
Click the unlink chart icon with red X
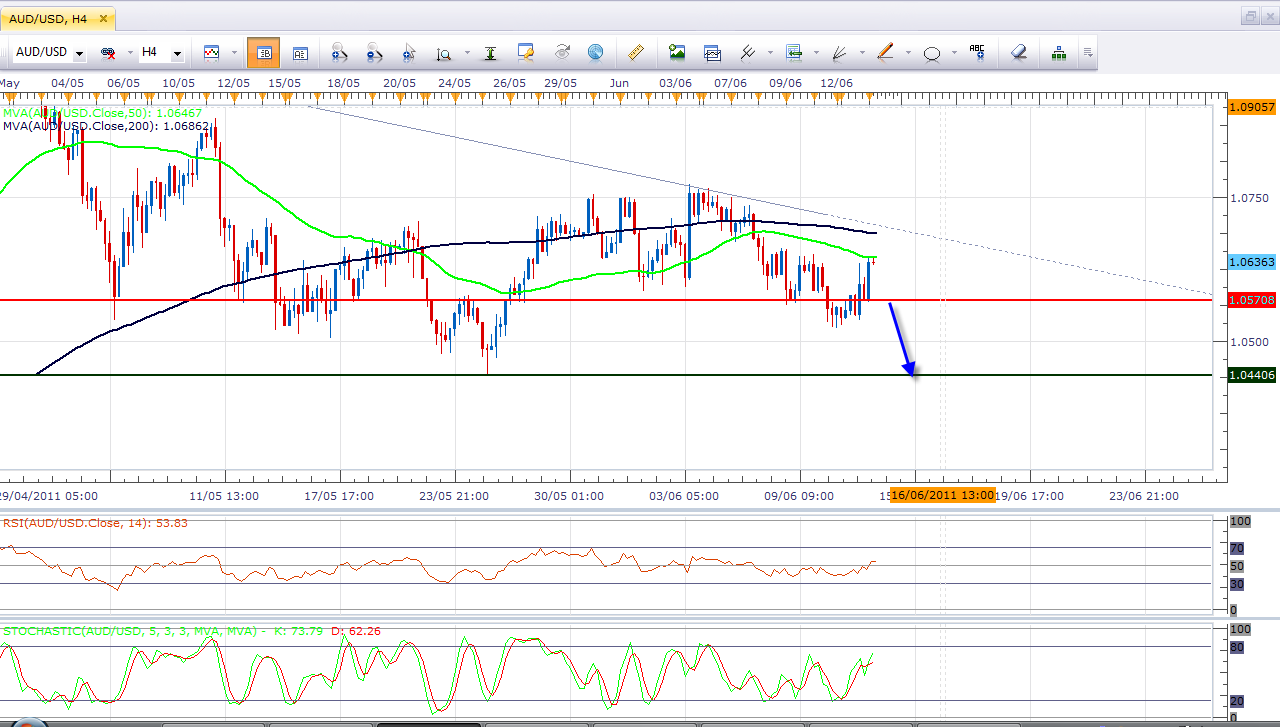pyautogui.click(x=108, y=53)
